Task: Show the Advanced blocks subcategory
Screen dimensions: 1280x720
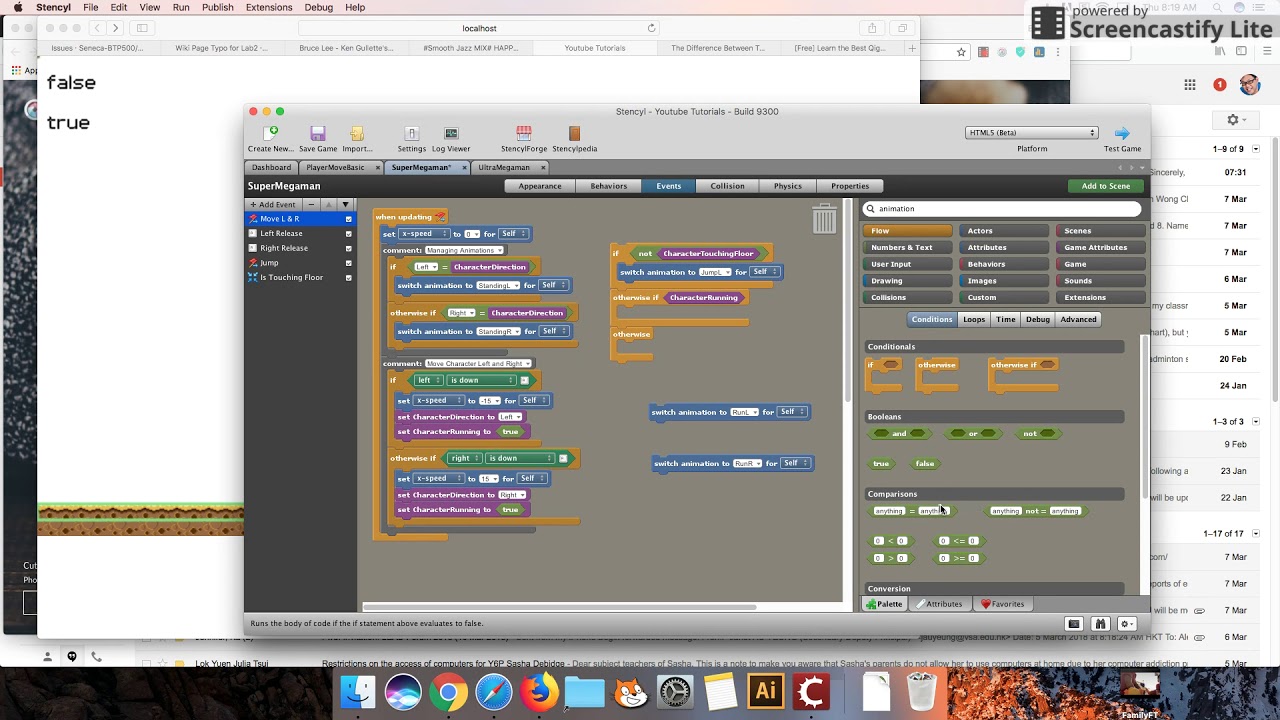Action: click(x=1078, y=319)
